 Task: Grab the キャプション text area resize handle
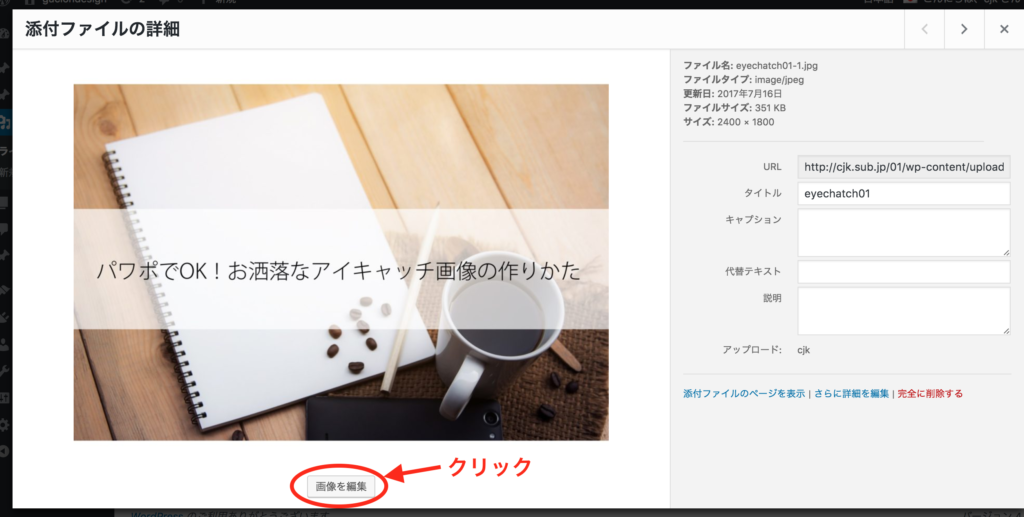pos(1004,251)
